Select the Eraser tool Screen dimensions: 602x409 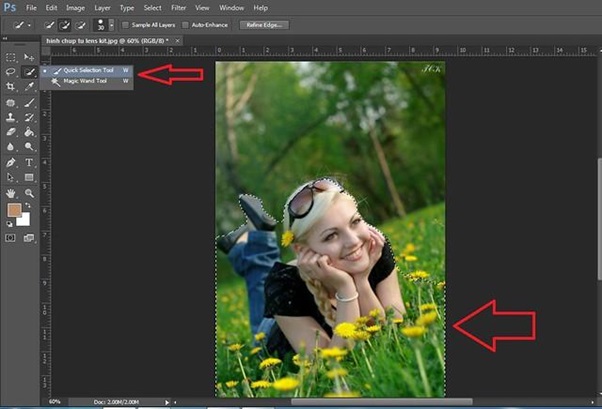click(11, 132)
